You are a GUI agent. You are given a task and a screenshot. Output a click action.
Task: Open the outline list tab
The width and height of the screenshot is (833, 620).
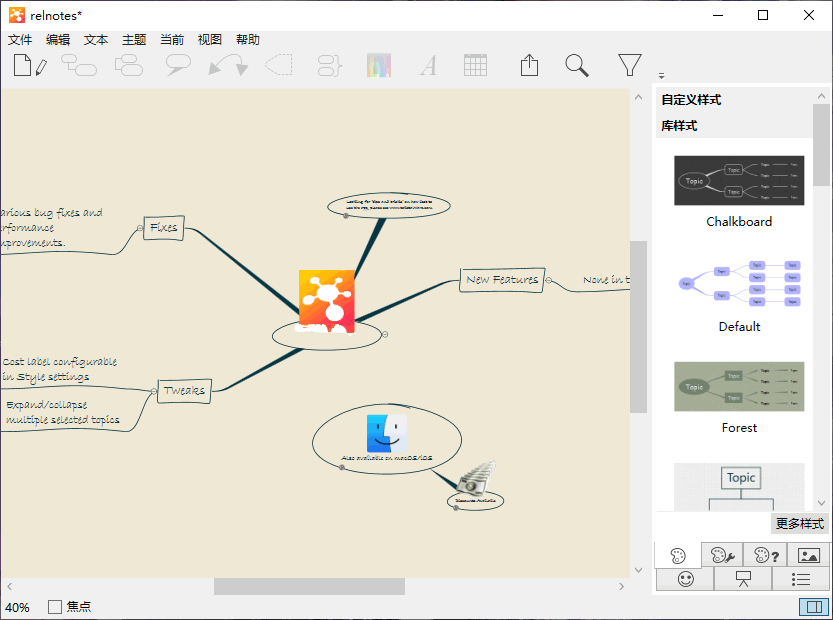[801, 579]
